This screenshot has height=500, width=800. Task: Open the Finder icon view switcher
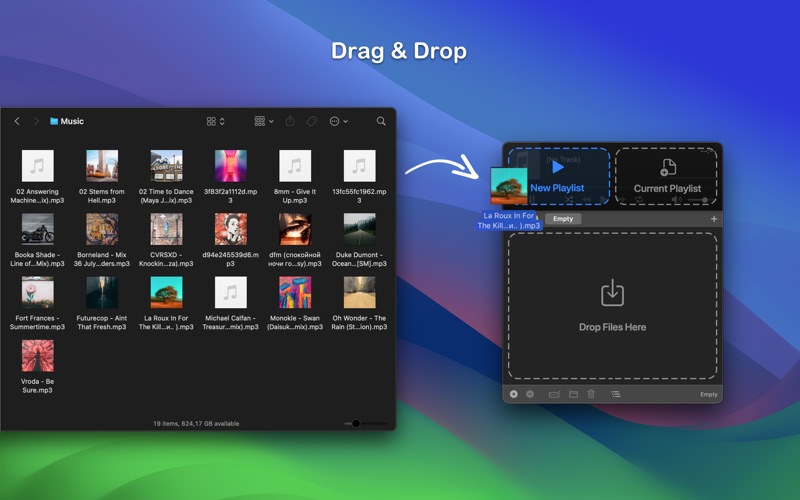click(x=215, y=121)
